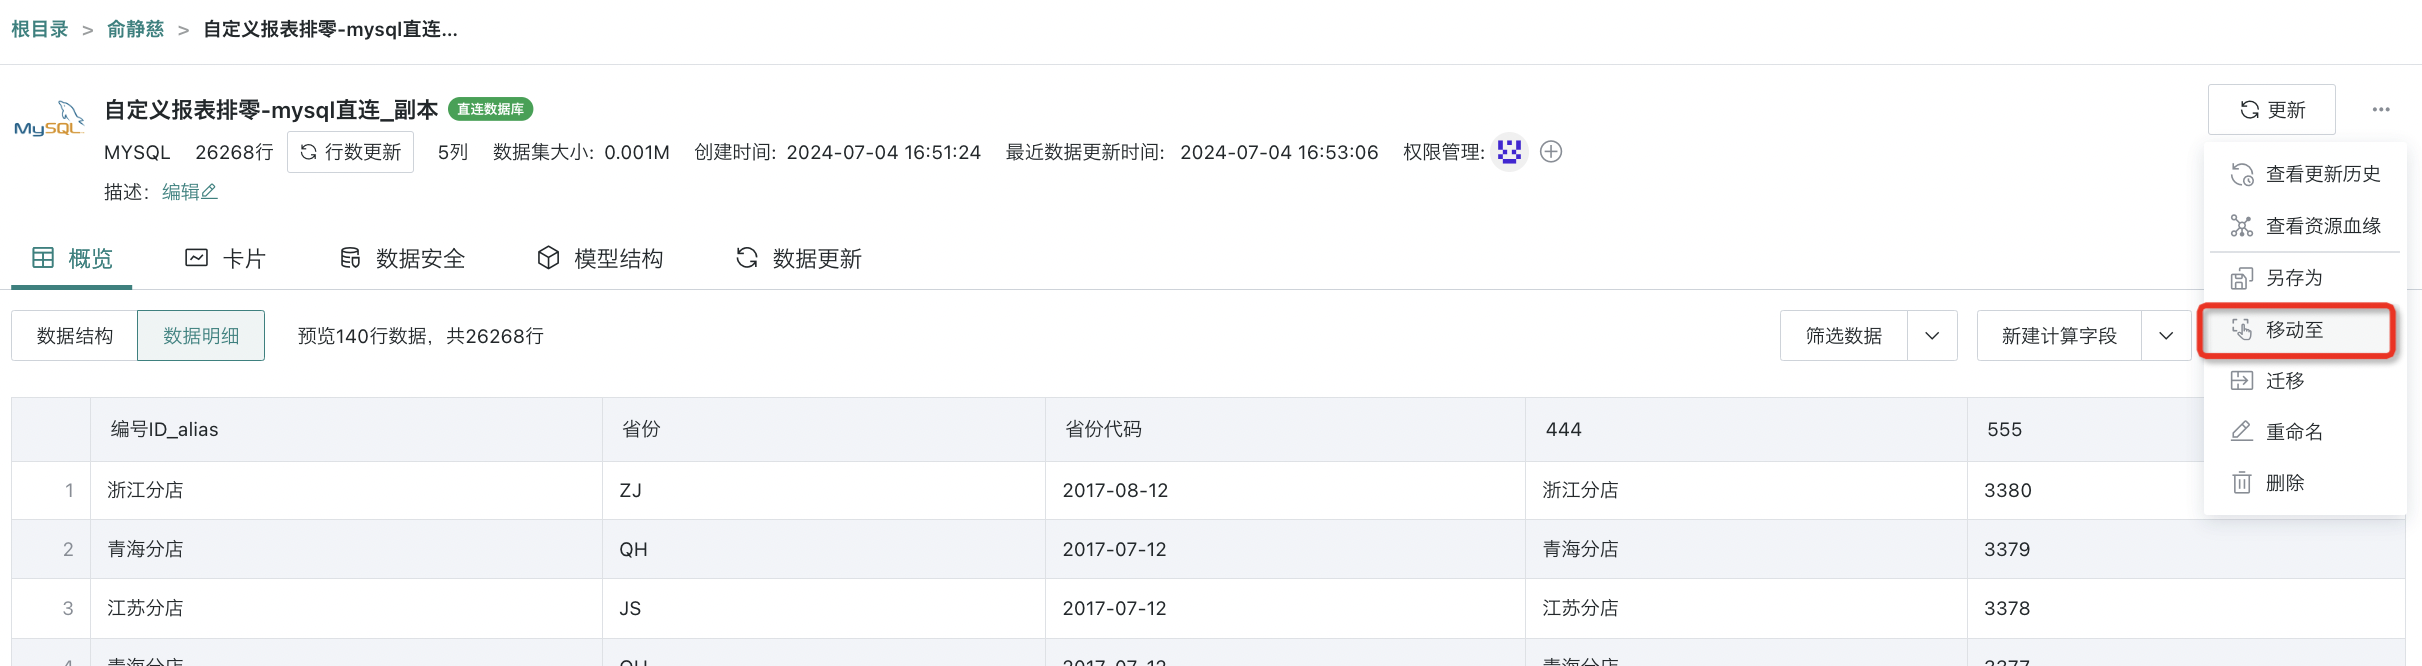Click the permission manager avatar icon
The width and height of the screenshot is (2422, 666).
pos(1509,152)
